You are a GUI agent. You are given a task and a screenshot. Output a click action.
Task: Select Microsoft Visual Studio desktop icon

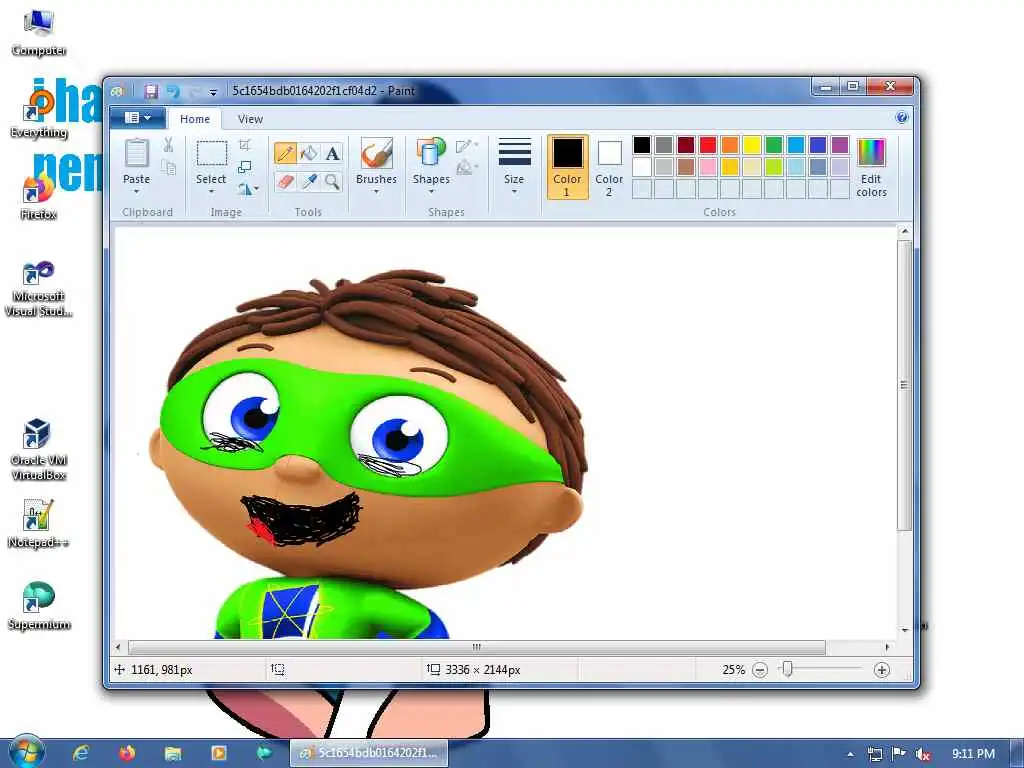[38, 289]
